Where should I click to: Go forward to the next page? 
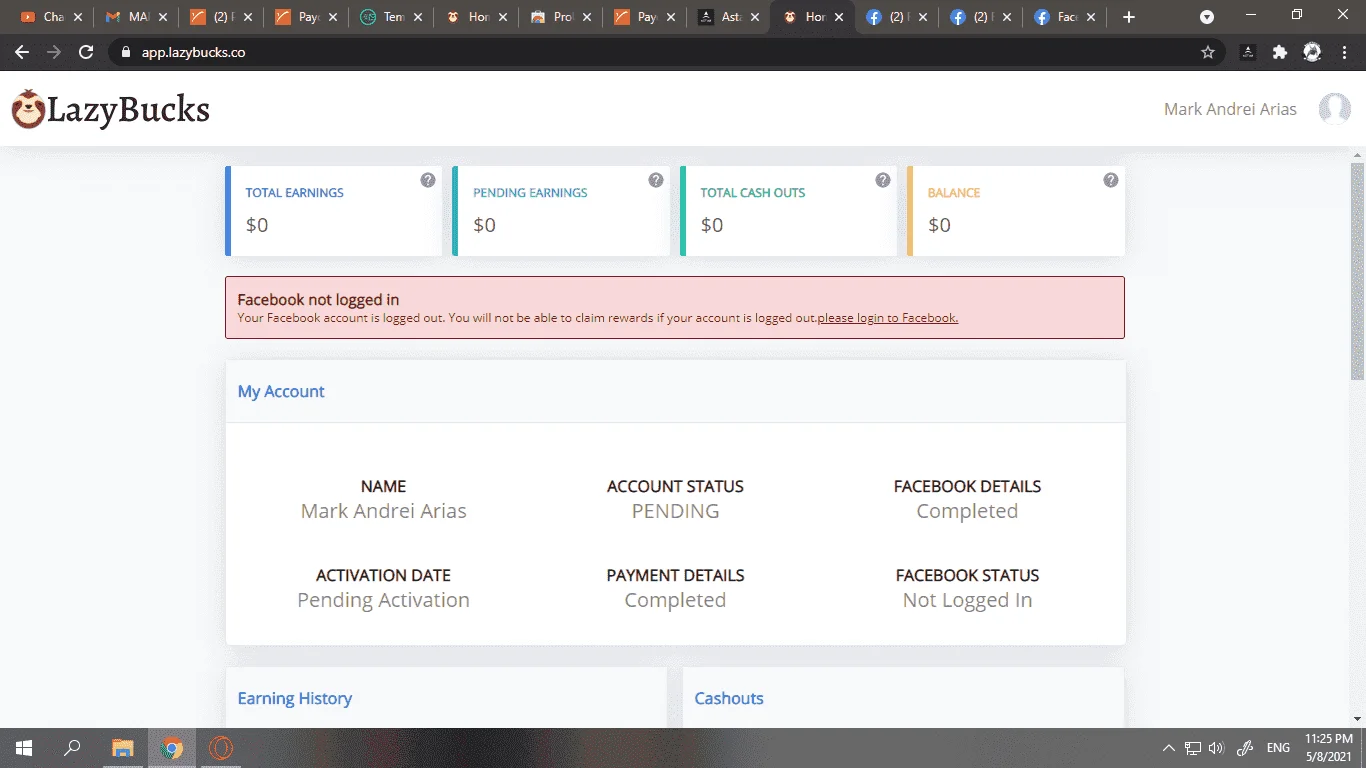tap(54, 52)
